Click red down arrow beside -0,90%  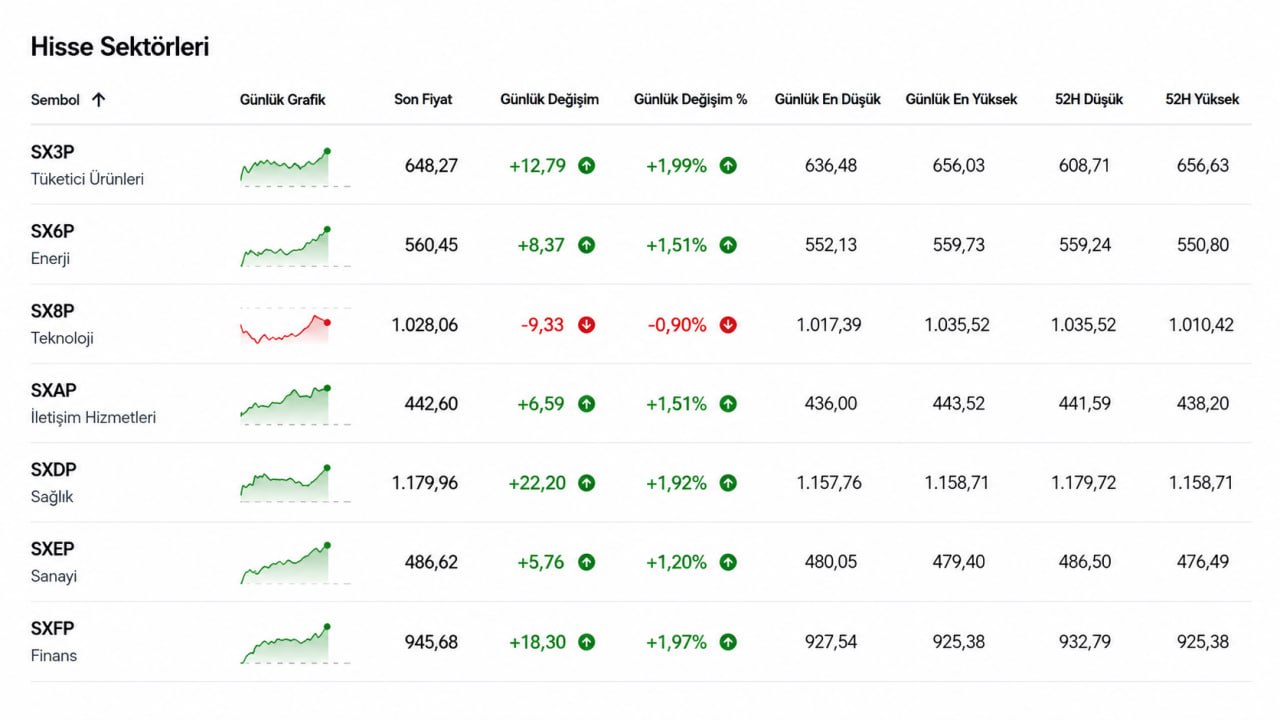click(x=728, y=324)
